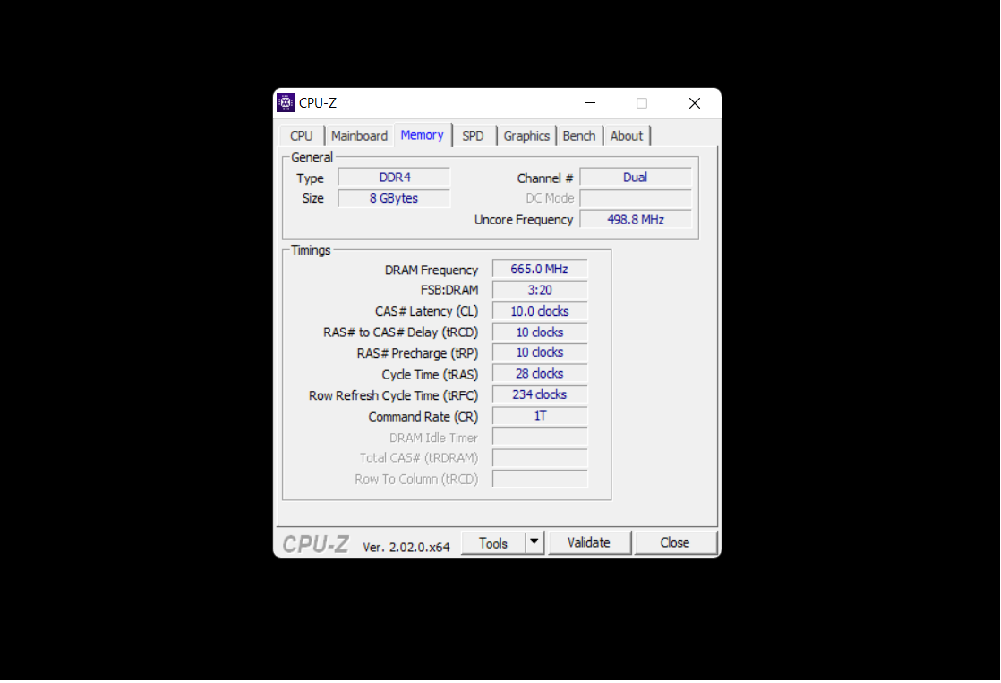Click the Dual channel value field
This screenshot has width=1001, height=683.
(635, 177)
